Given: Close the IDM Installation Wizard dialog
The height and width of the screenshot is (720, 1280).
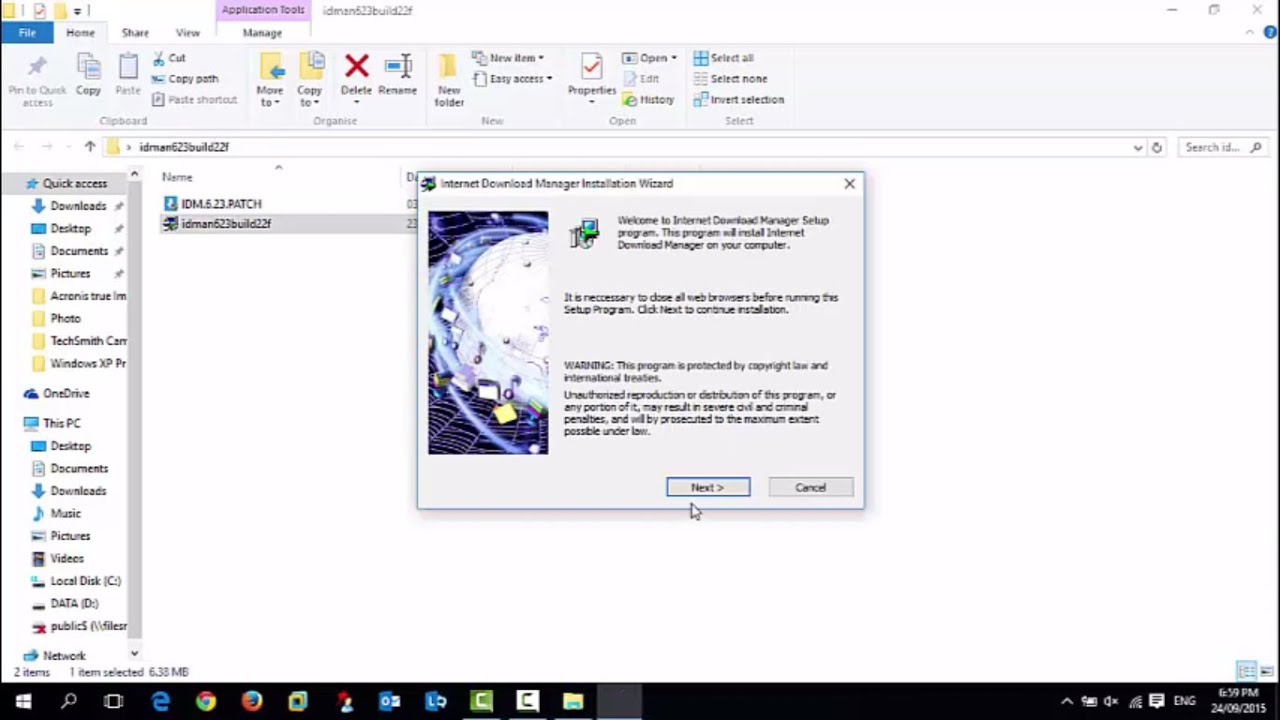Looking at the screenshot, I should pyautogui.click(x=849, y=184).
